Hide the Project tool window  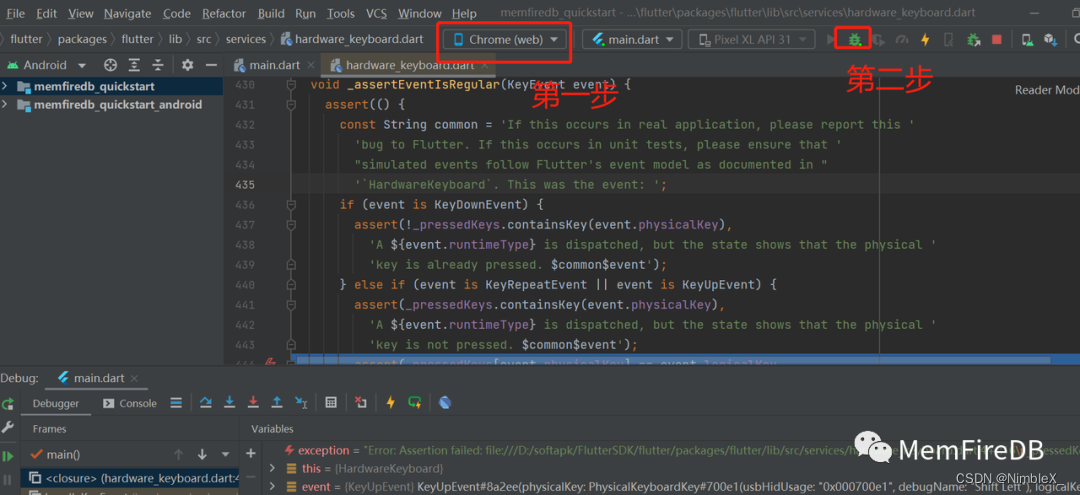tap(211, 65)
